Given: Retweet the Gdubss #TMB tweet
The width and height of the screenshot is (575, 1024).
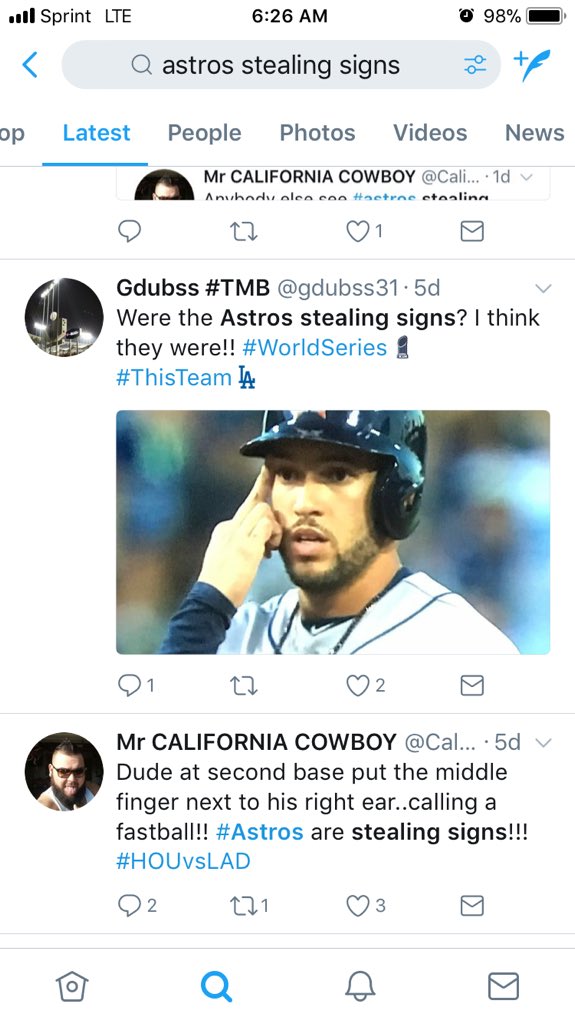Looking at the screenshot, I should [244, 685].
